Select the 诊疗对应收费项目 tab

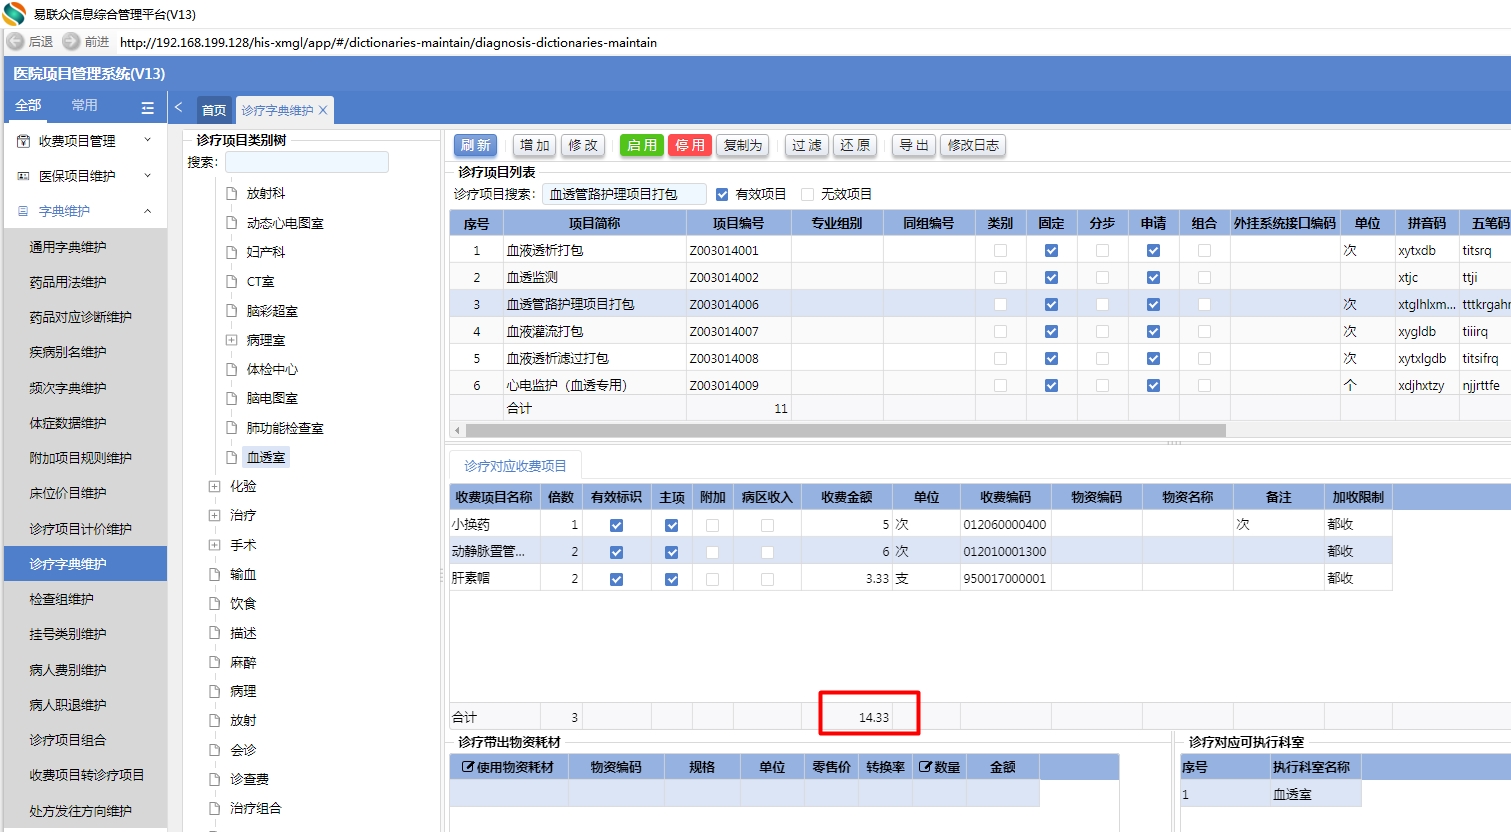(x=515, y=466)
